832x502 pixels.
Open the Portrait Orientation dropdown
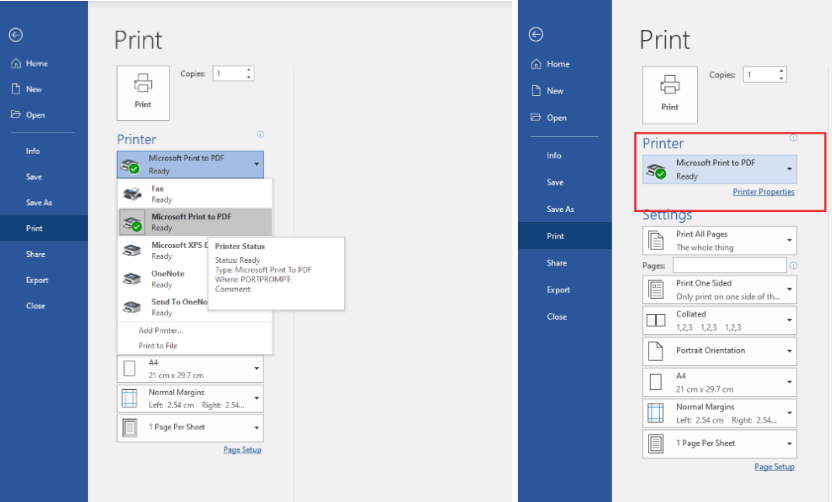coord(719,351)
